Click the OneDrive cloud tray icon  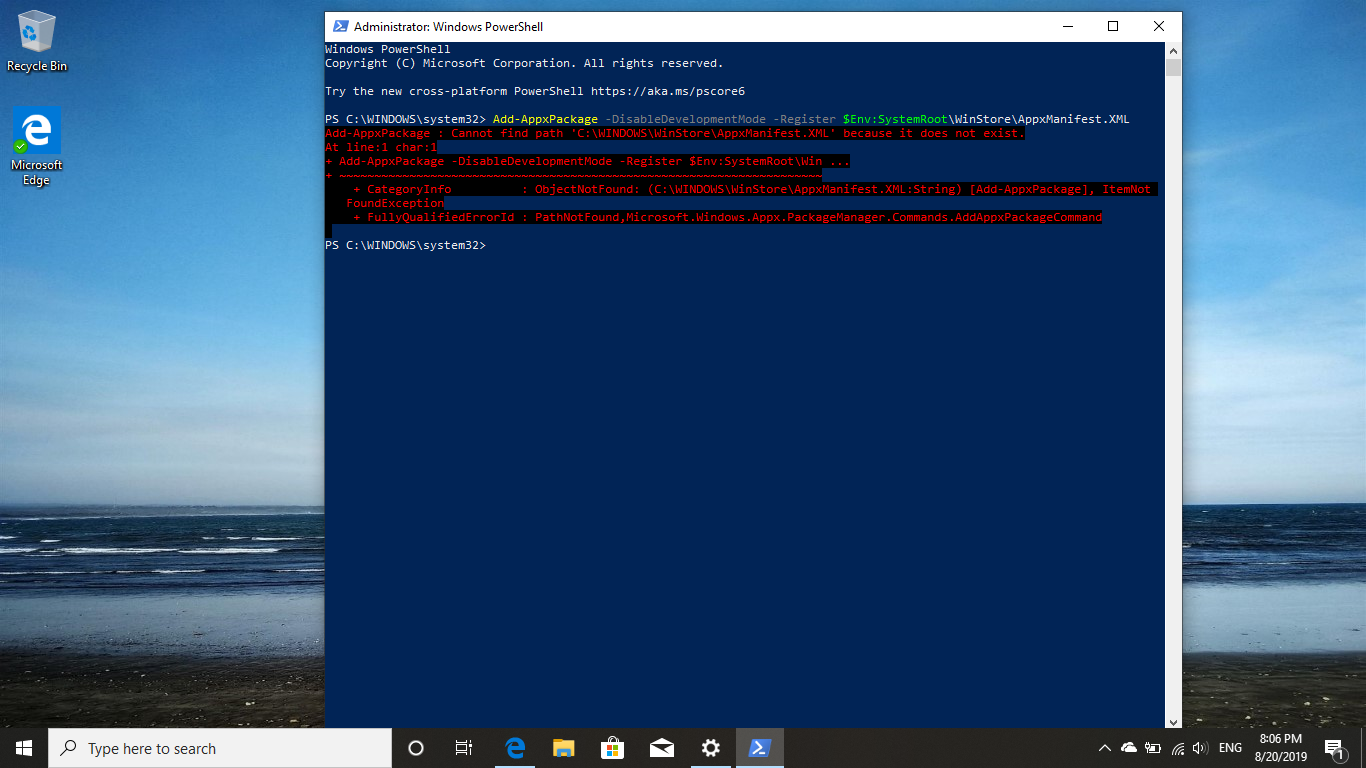(x=1129, y=748)
